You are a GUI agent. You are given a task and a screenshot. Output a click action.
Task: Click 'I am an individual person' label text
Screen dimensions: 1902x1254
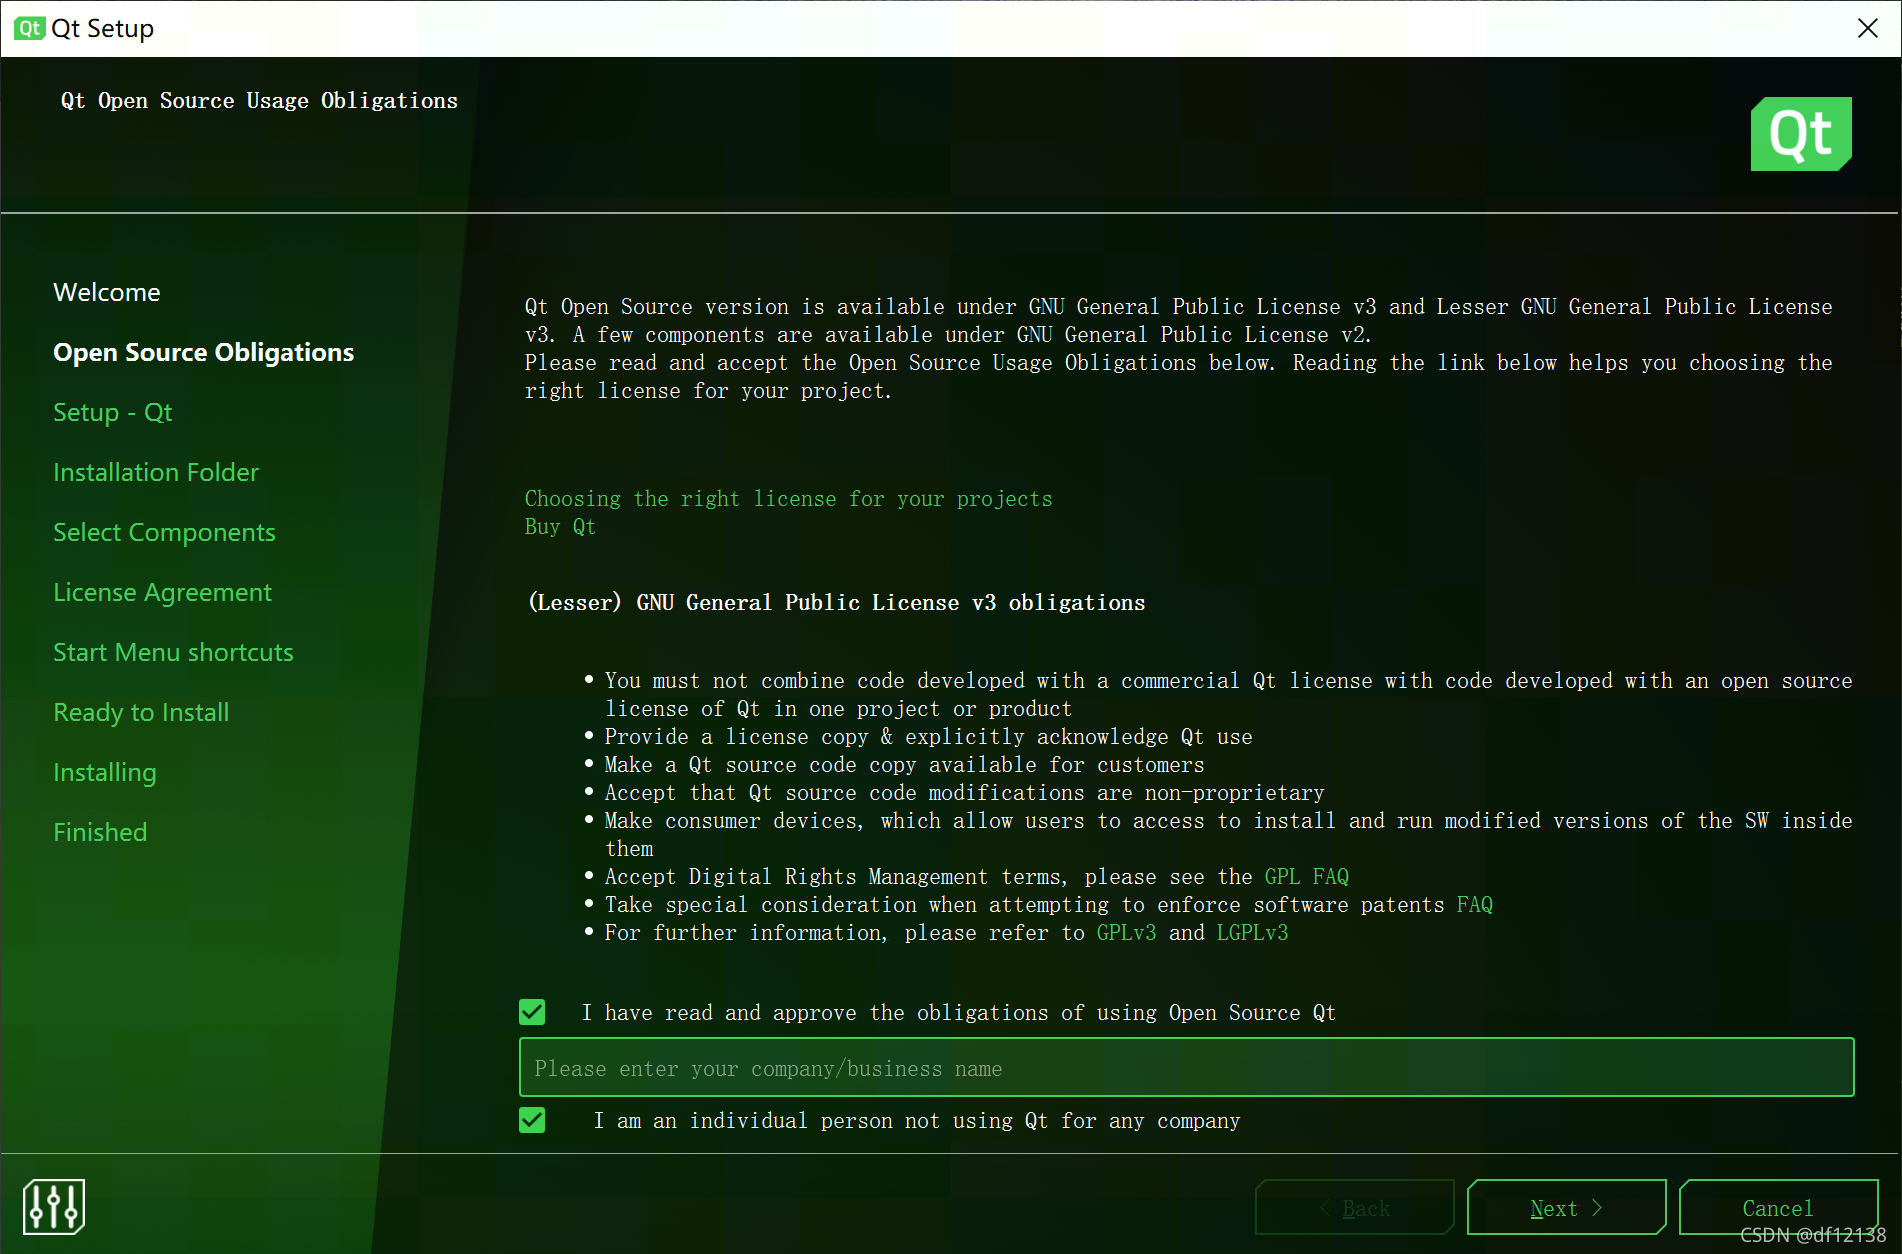(x=917, y=1120)
